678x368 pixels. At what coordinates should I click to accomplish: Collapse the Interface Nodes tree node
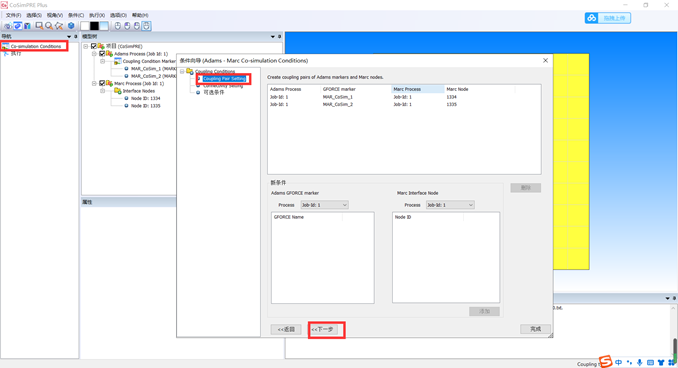(102, 91)
